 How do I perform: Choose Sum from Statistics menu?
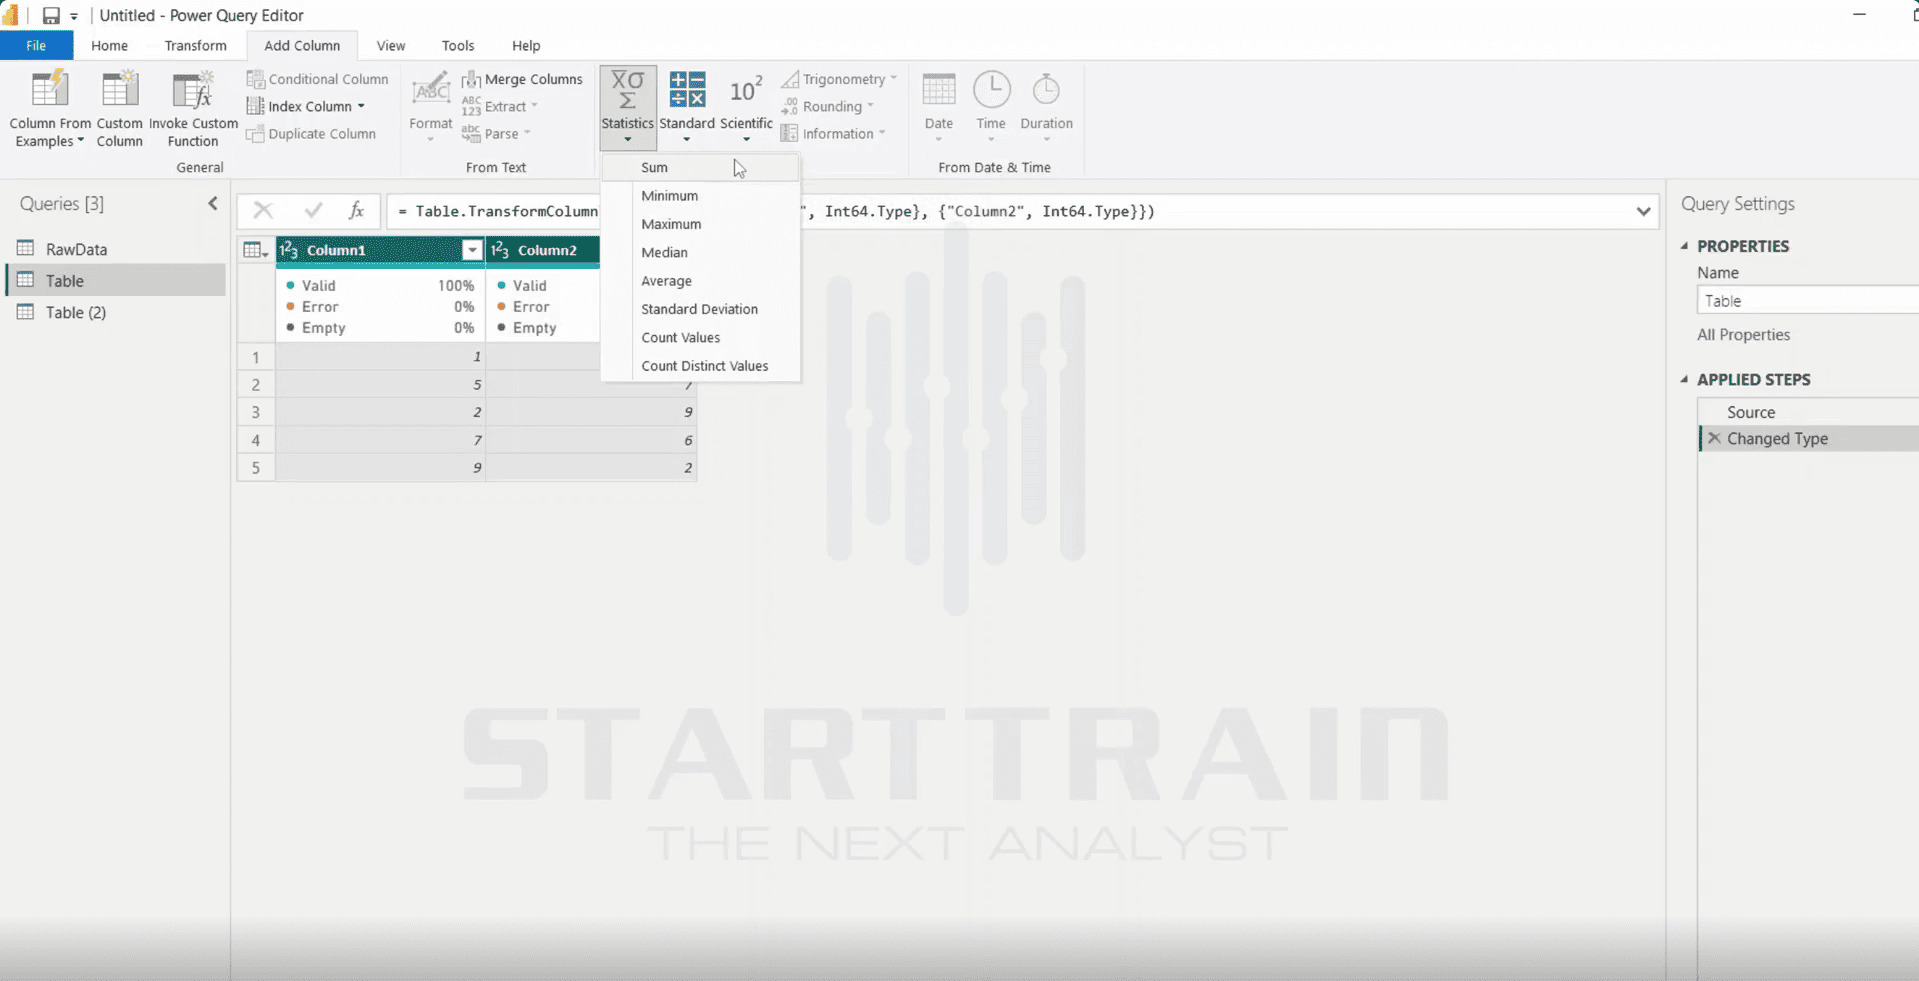point(700,167)
